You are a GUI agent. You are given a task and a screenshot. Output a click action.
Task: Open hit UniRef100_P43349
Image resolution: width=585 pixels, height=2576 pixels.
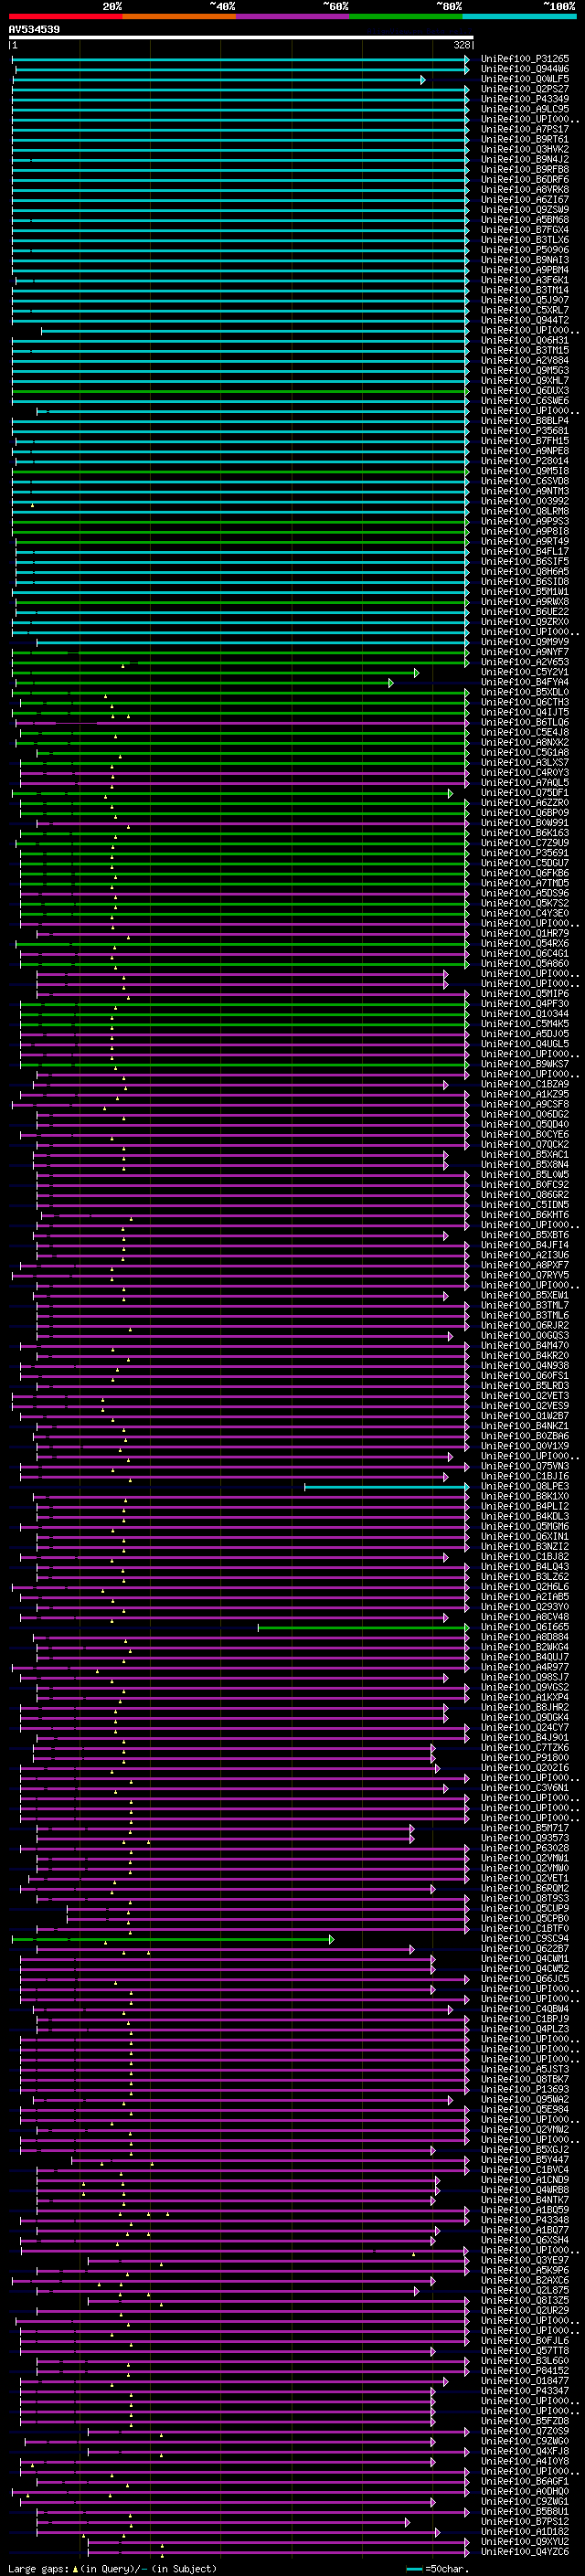[x=525, y=99]
